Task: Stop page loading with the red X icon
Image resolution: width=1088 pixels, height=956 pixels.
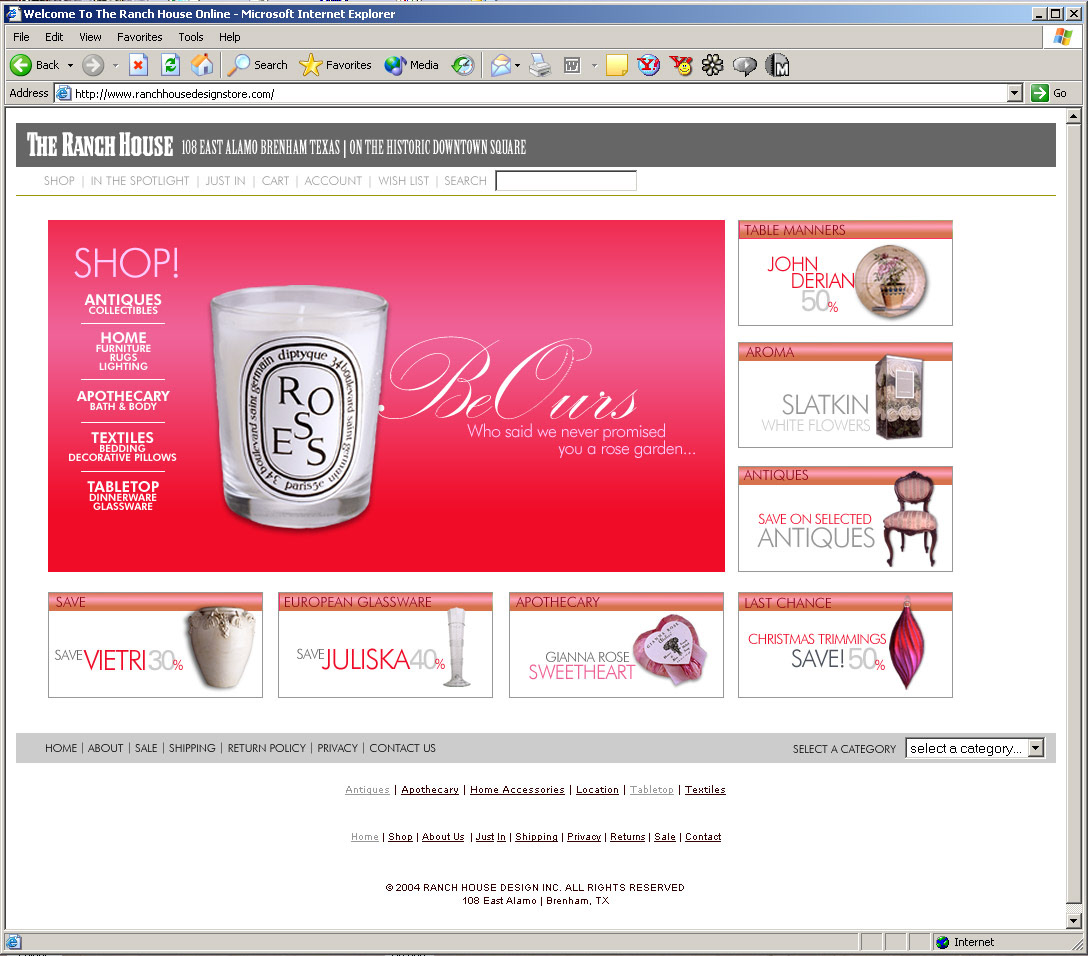Action: point(138,65)
